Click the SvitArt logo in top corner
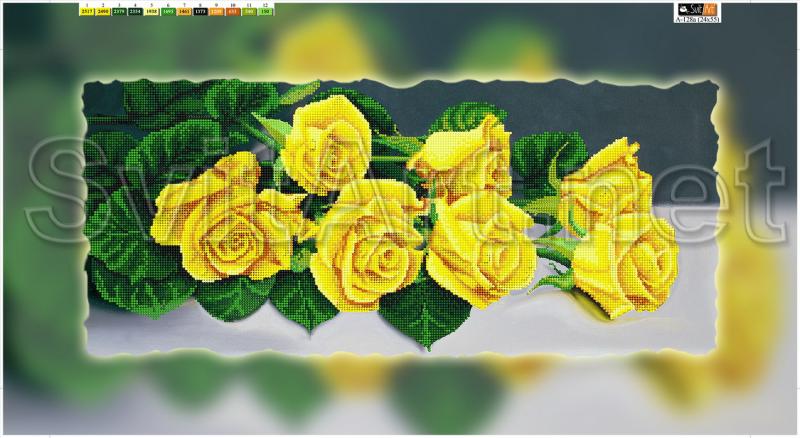Image resolution: width=800 pixels, height=438 pixels. [x=698, y=7]
